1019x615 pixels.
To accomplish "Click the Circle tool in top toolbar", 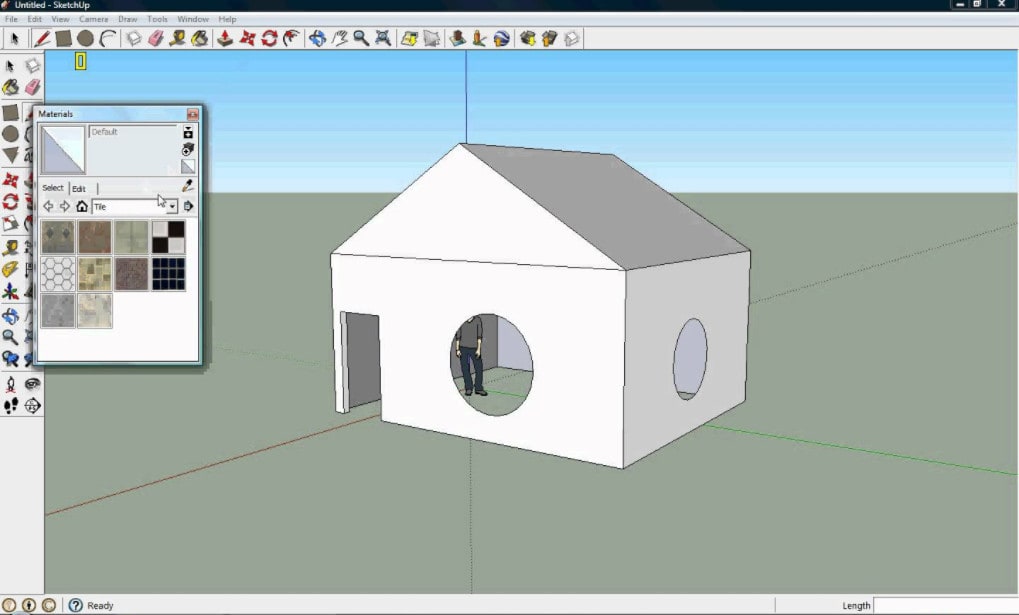I will [86, 39].
